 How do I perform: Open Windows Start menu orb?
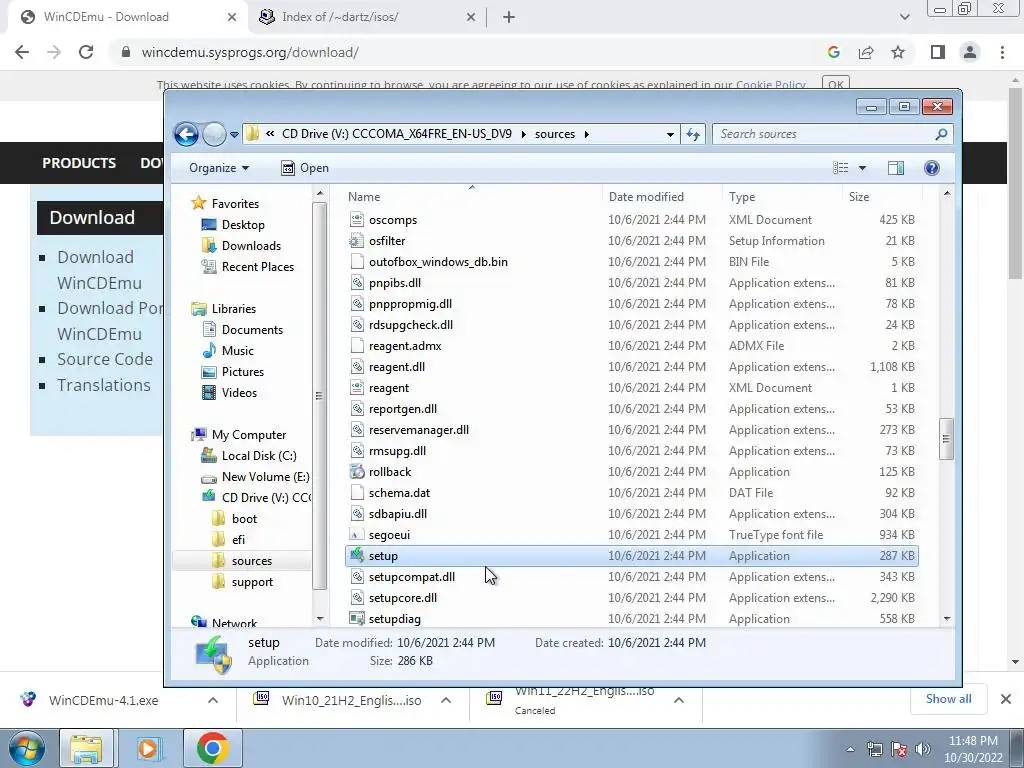click(26, 748)
